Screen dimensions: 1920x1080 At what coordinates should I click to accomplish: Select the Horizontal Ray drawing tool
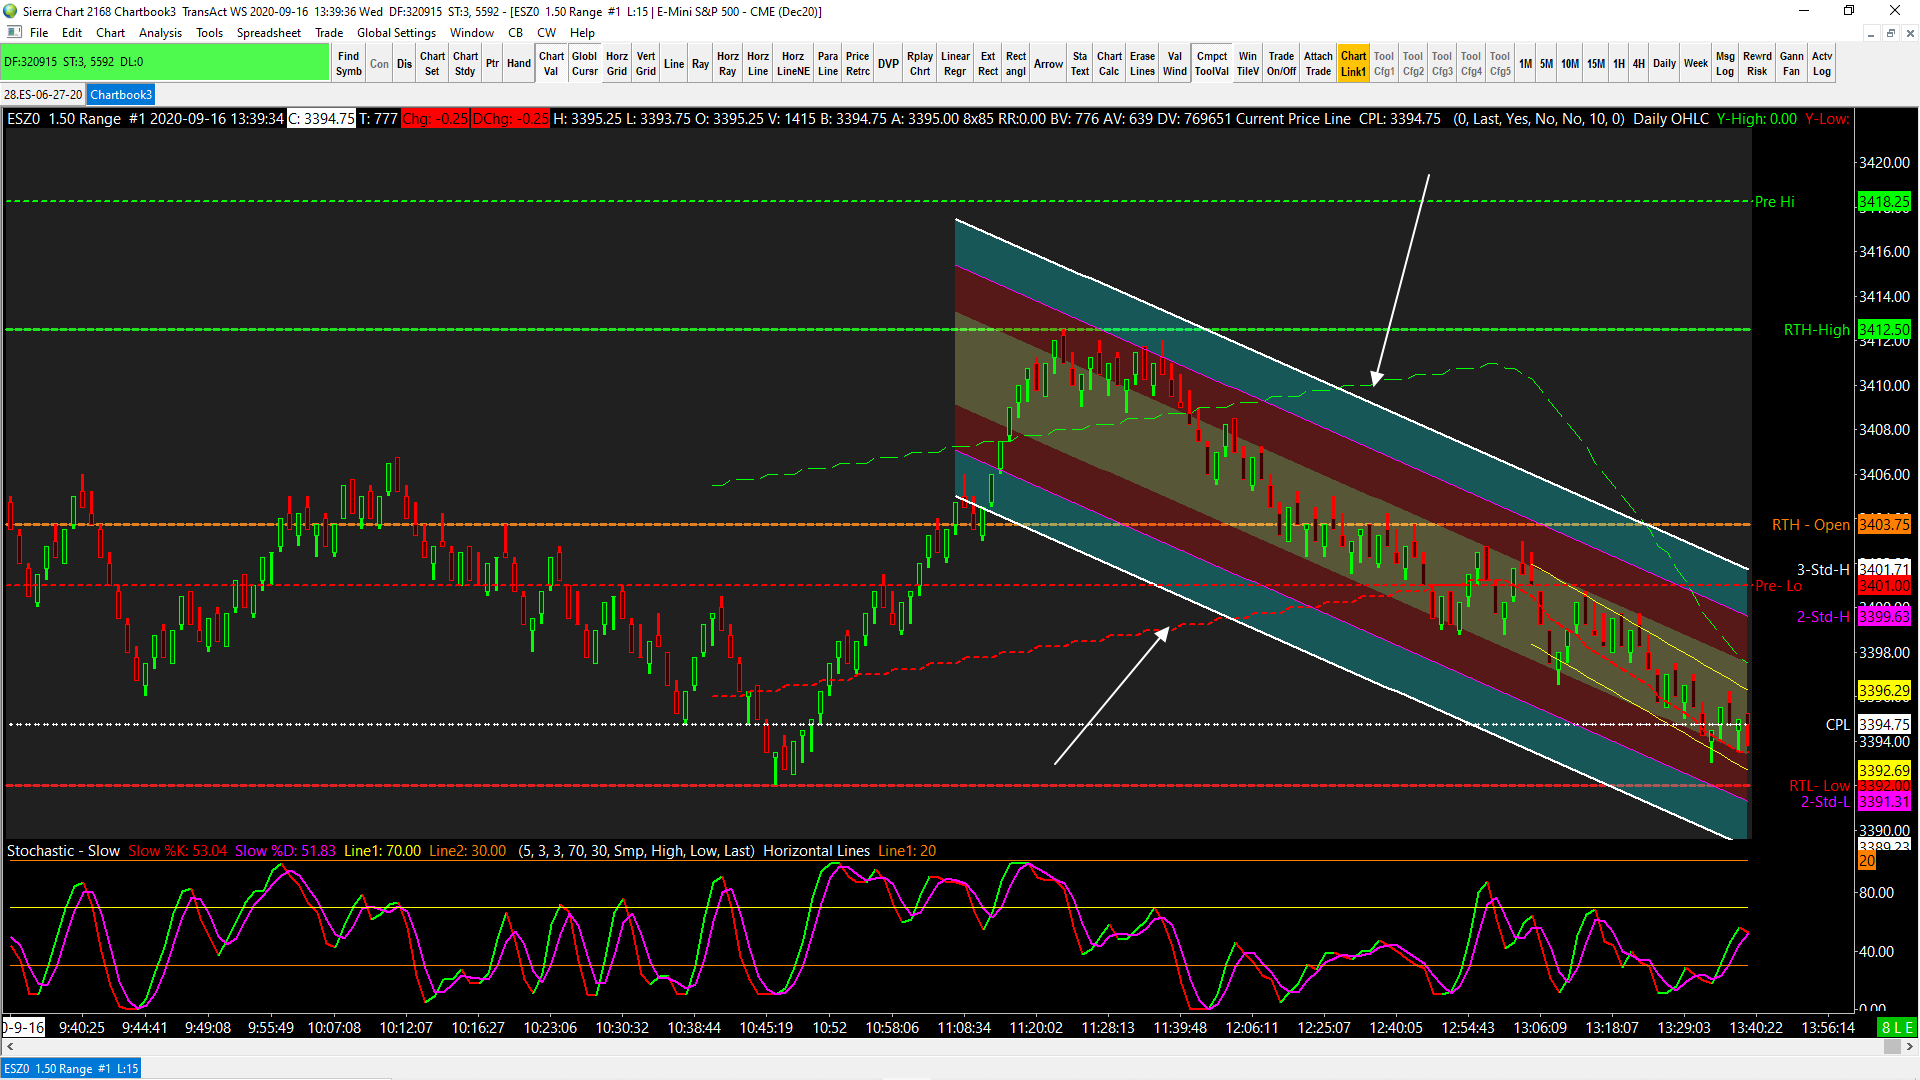(727, 63)
